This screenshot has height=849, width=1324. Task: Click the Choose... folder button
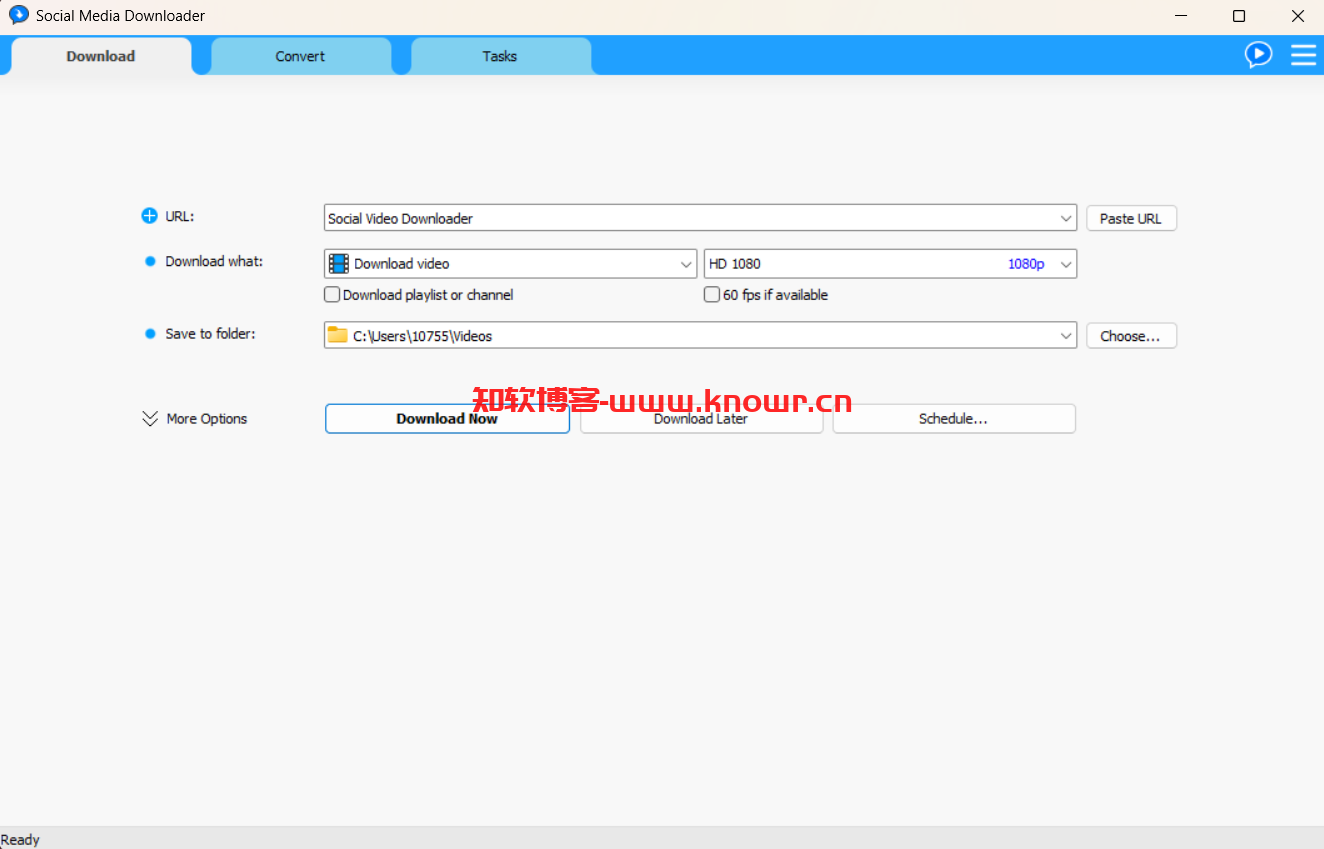pyautogui.click(x=1131, y=336)
